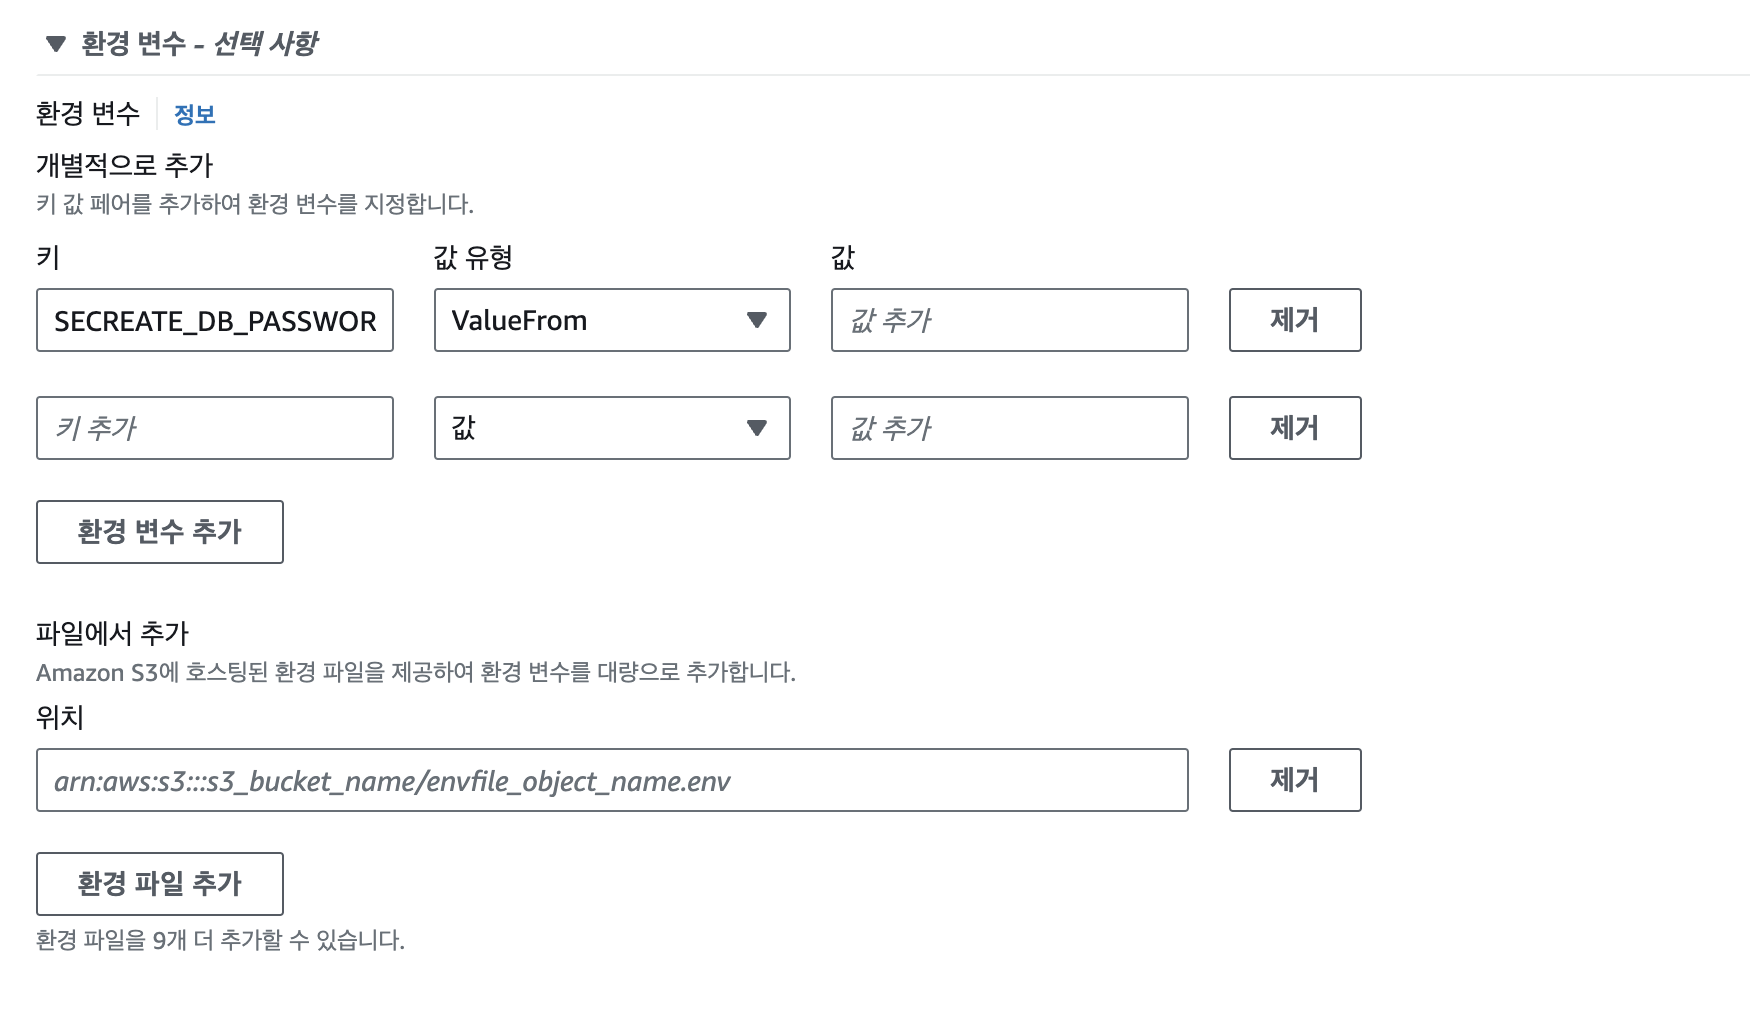Image resolution: width=1750 pixels, height=1014 pixels.
Task: Click the 파일에서 추가 heading
Action: (112, 633)
